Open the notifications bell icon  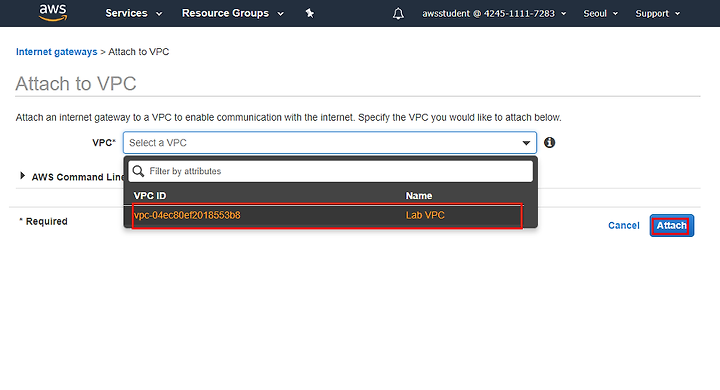pos(398,14)
